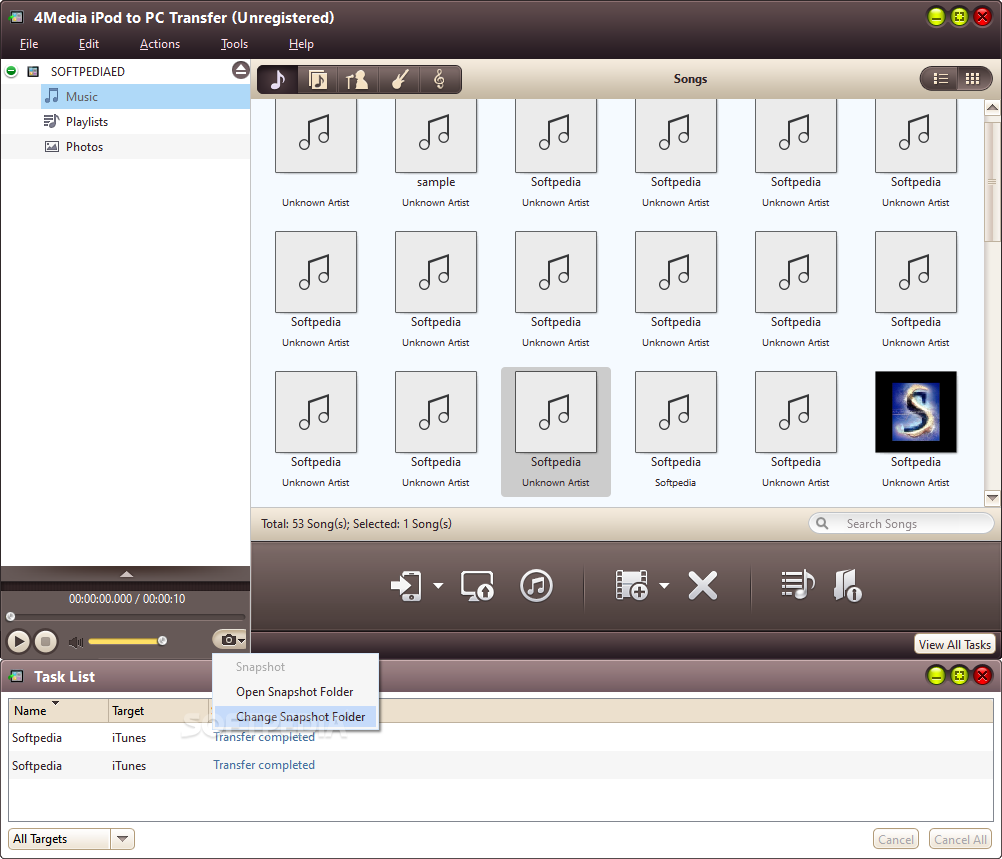The width and height of the screenshot is (1002, 859).
Task: Minimize the Task List panel
Action: pyautogui.click(x=936, y=676)
